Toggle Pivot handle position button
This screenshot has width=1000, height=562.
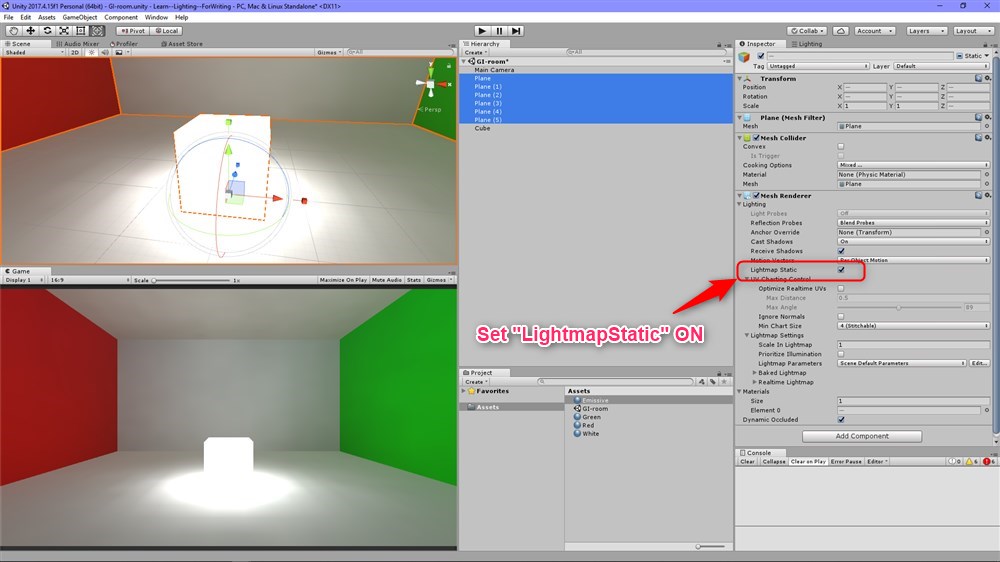133,31
